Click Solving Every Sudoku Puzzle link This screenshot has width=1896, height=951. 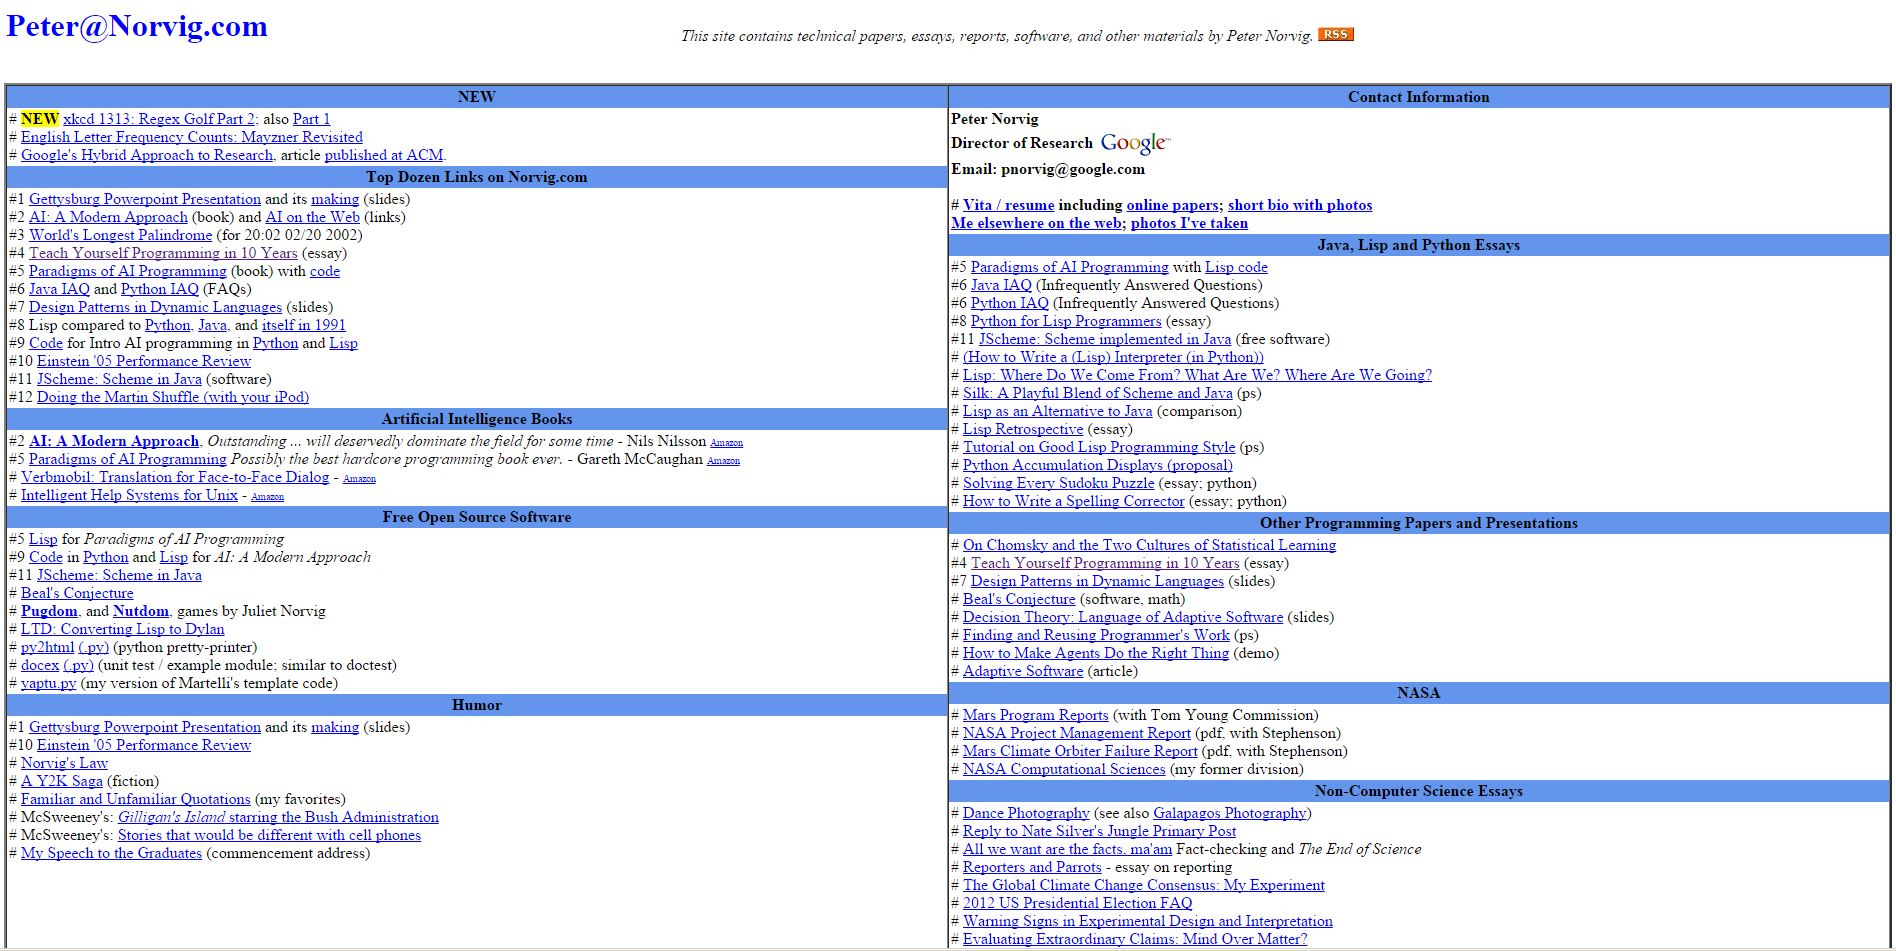(1058, 483)
